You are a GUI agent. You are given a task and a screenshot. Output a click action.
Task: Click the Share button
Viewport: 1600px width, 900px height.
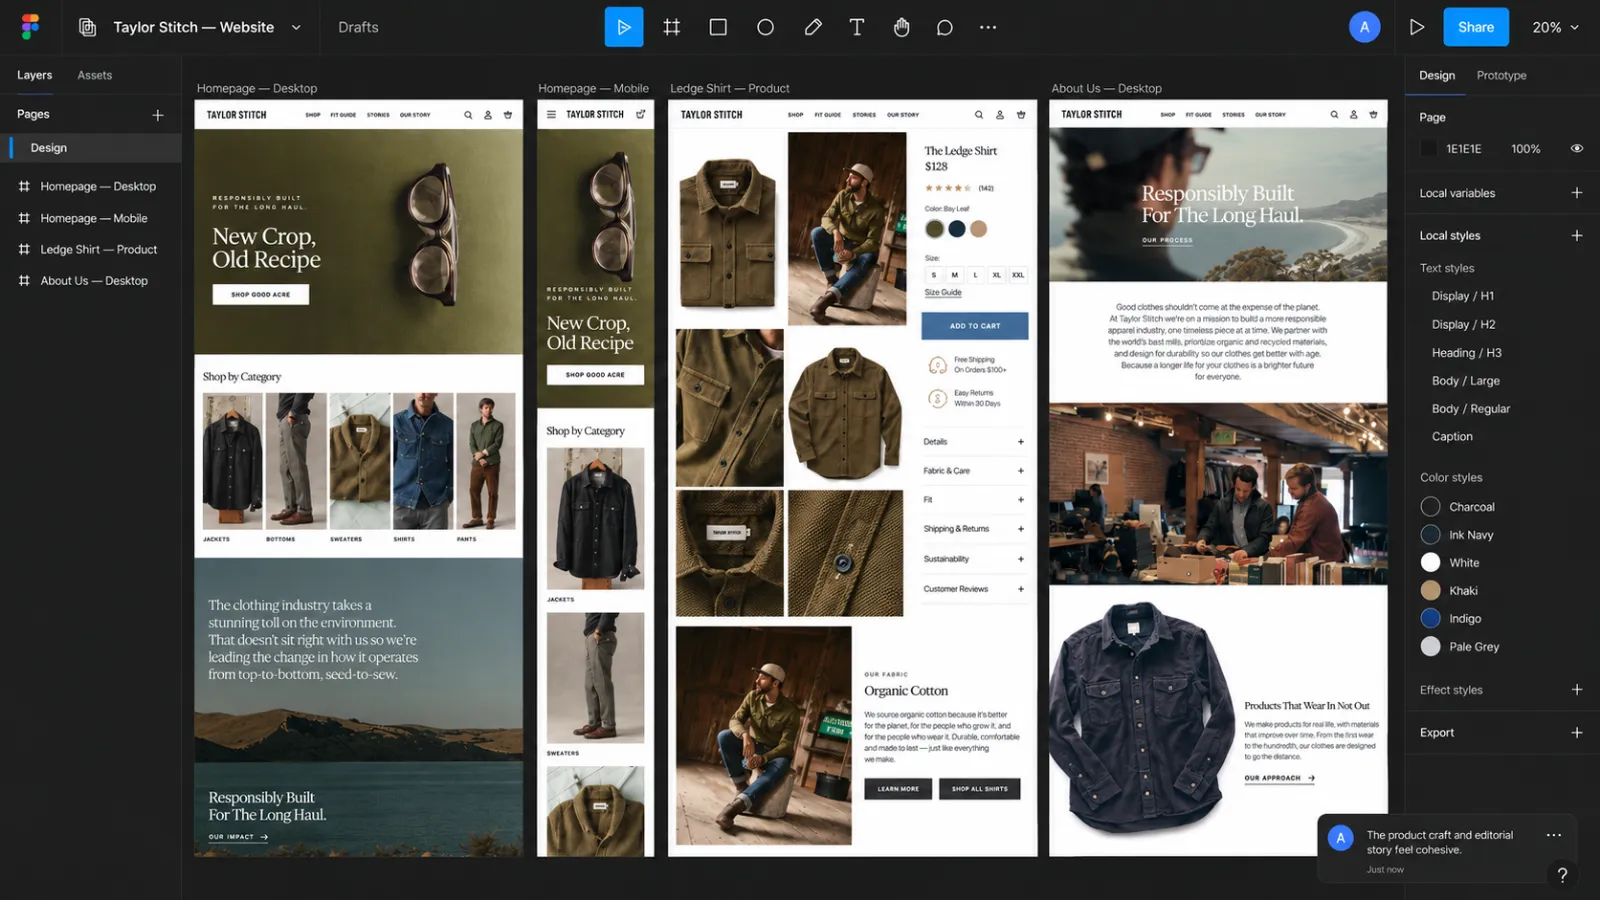coord(1476,27)
